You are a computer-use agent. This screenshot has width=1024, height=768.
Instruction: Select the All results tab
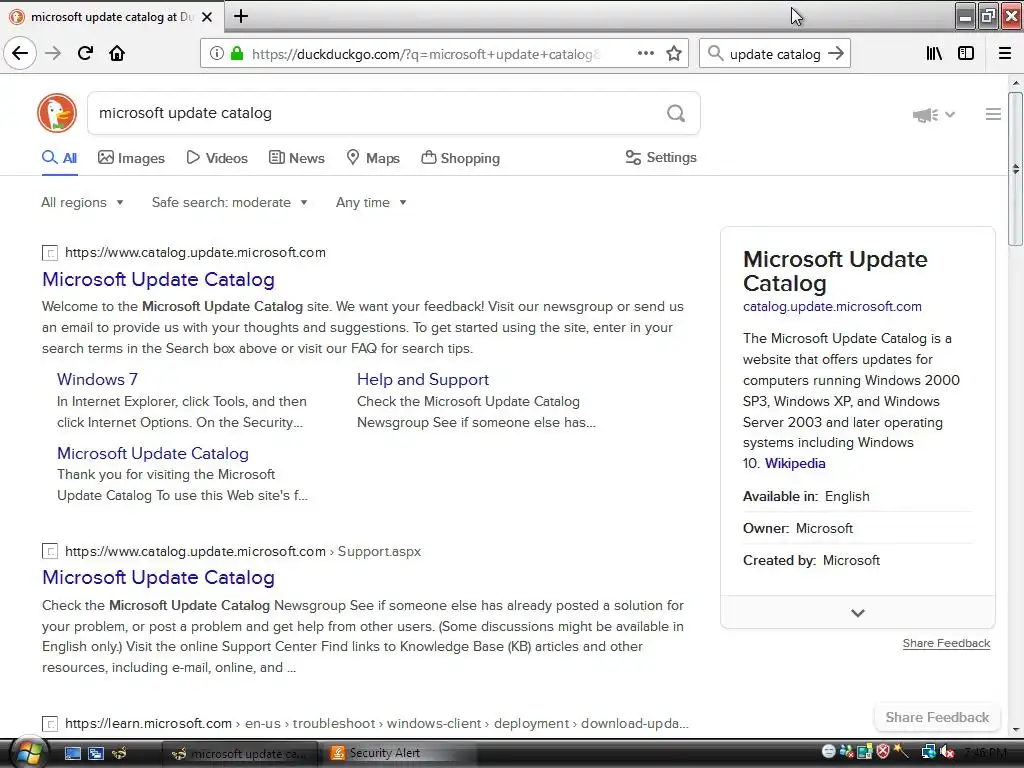[59, 158]
